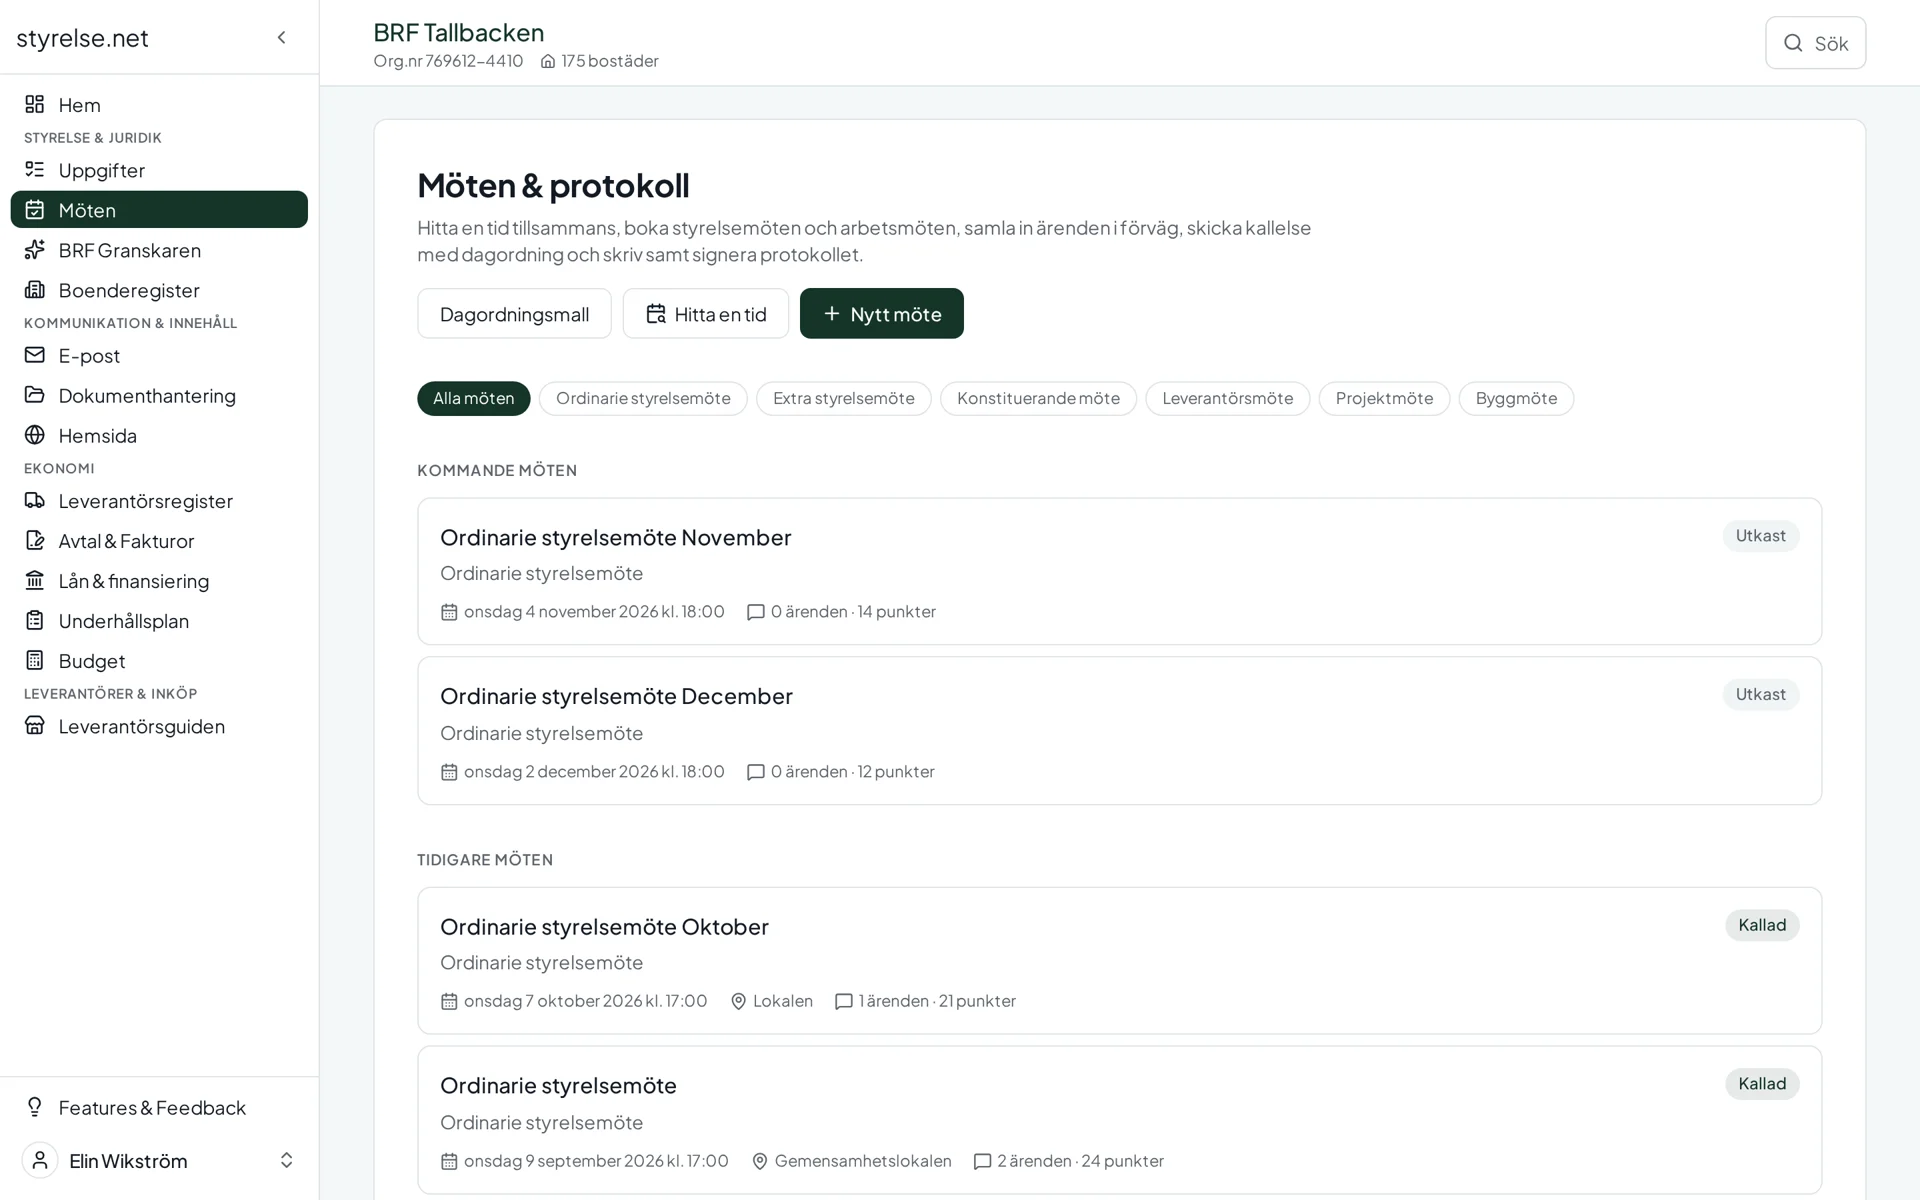Click the BRF Tallbacken heading
This screenshot has height=1200, width=1920.
[x=459, y=32]
